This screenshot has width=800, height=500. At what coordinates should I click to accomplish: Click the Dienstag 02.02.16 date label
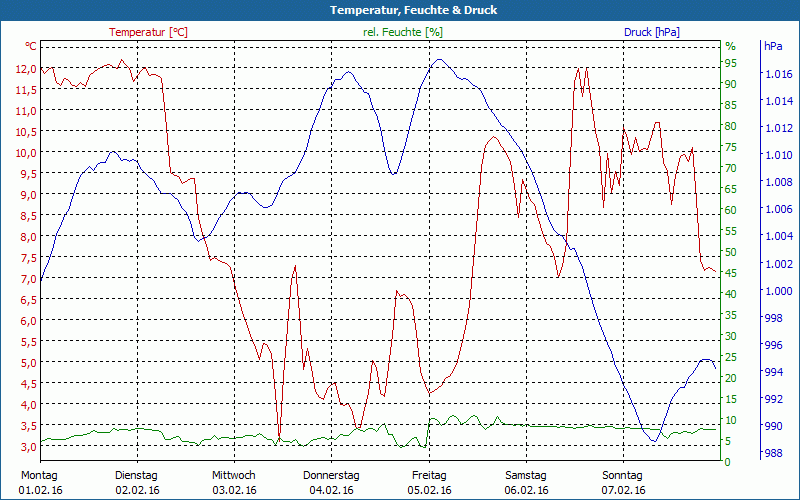coord(136,483)
